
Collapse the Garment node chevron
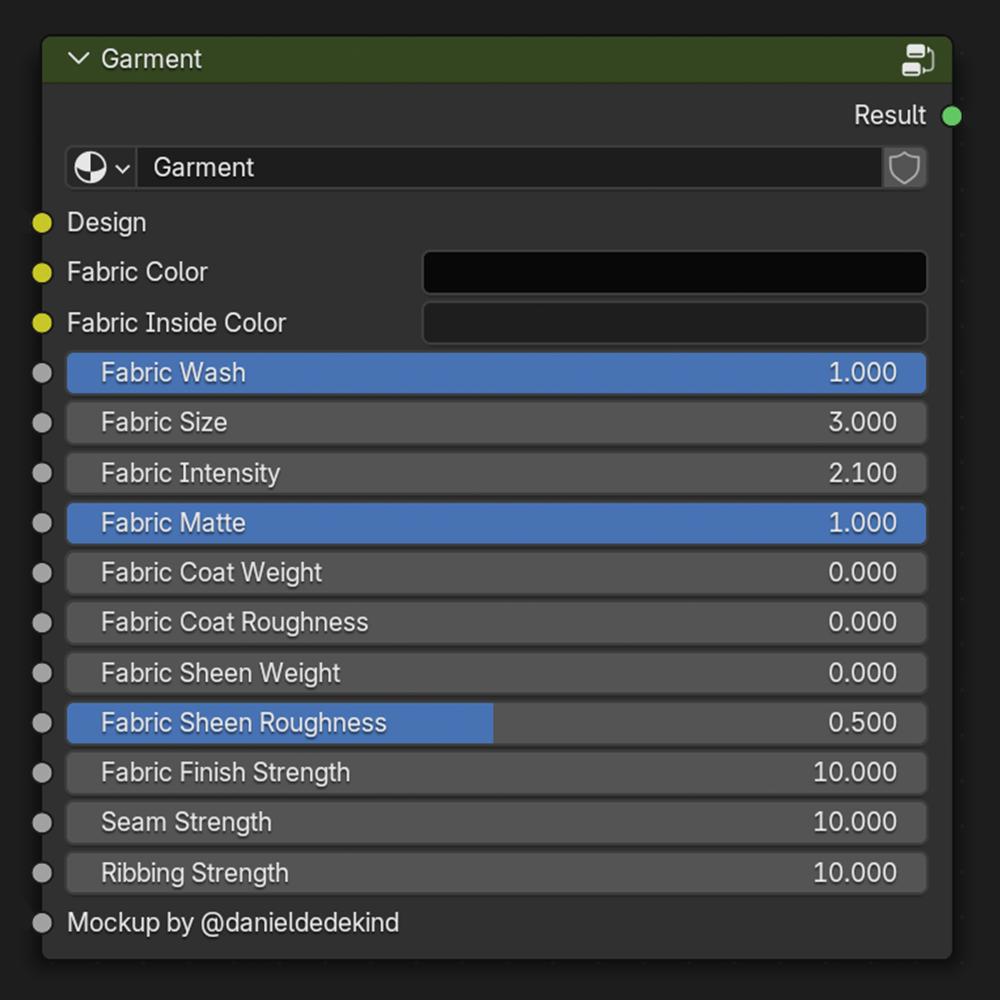[79, 59]
